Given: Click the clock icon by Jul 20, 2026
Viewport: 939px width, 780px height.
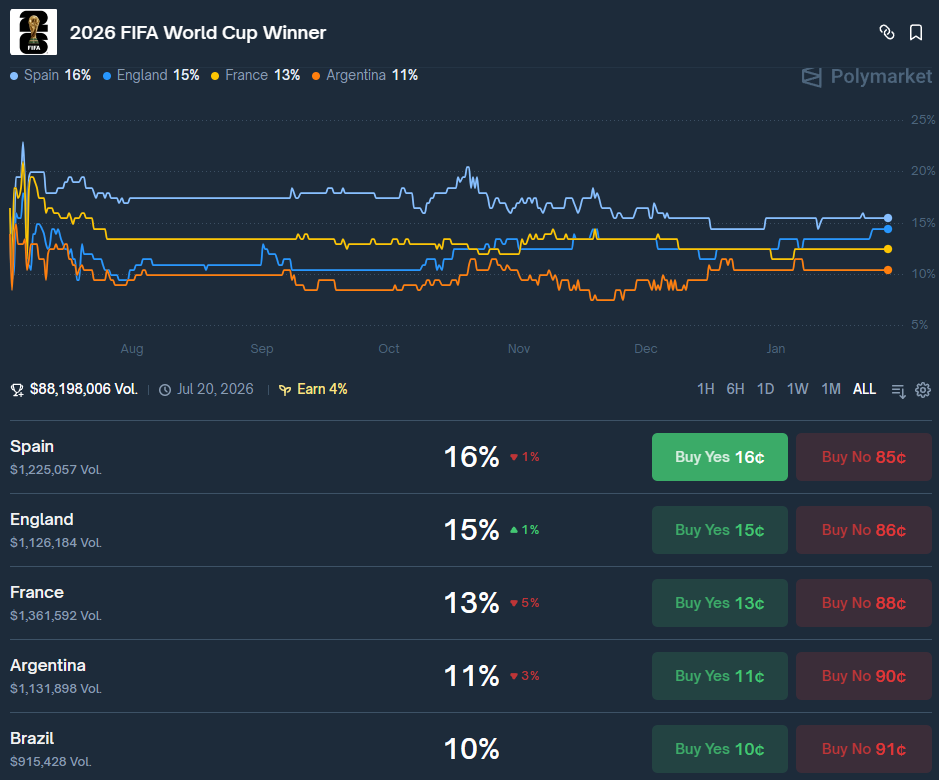Looking at the screenshot, I should coord(165,390).
